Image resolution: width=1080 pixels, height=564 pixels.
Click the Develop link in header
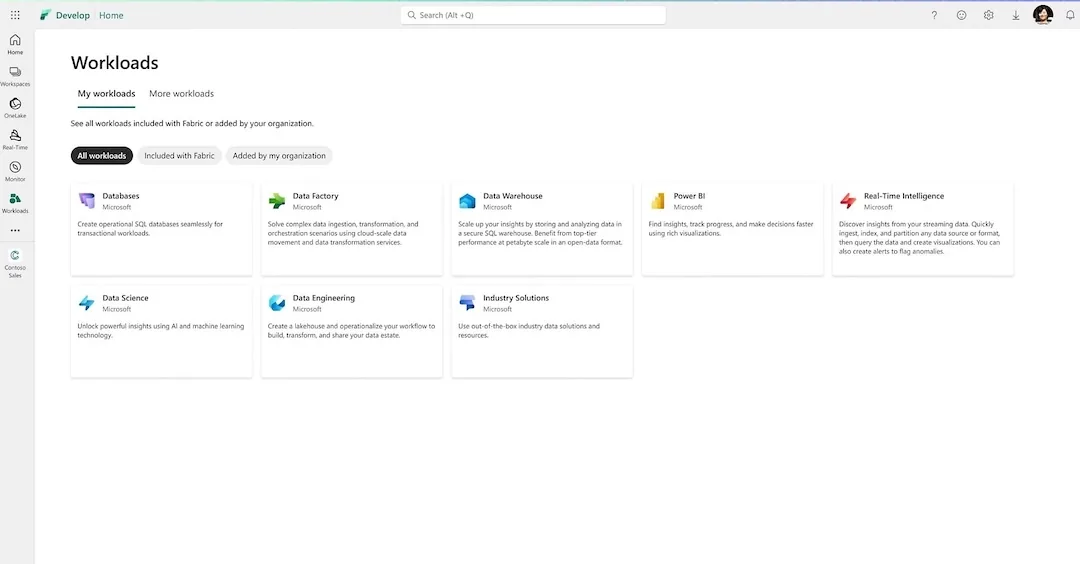click(73, 15)
